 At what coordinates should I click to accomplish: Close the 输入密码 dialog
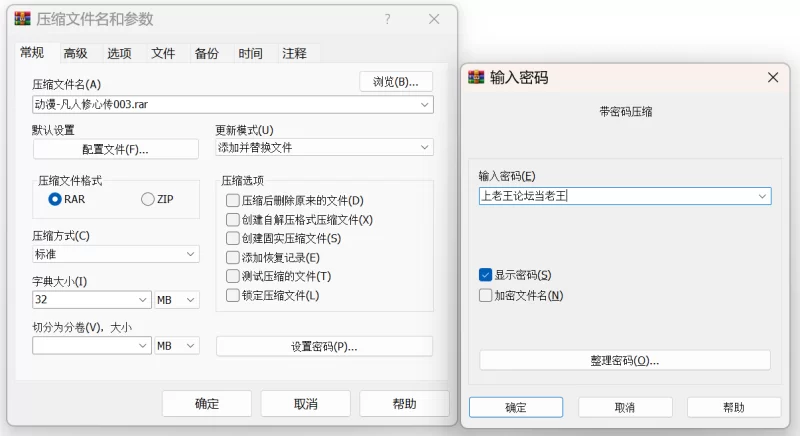(772, 77)
